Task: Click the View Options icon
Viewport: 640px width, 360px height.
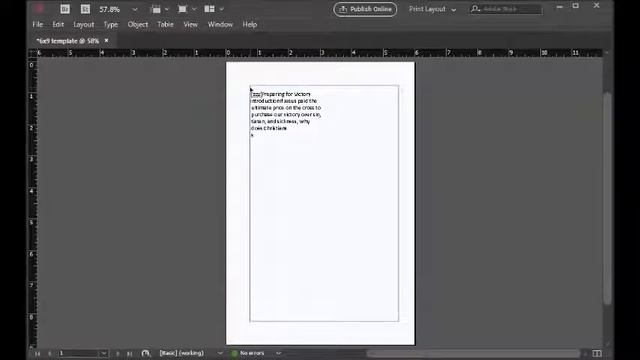Action: point(156,9)
